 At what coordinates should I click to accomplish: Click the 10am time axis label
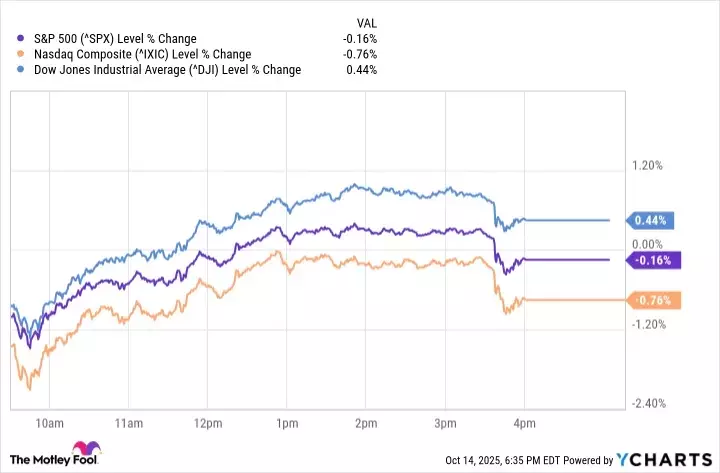point(48,420)
